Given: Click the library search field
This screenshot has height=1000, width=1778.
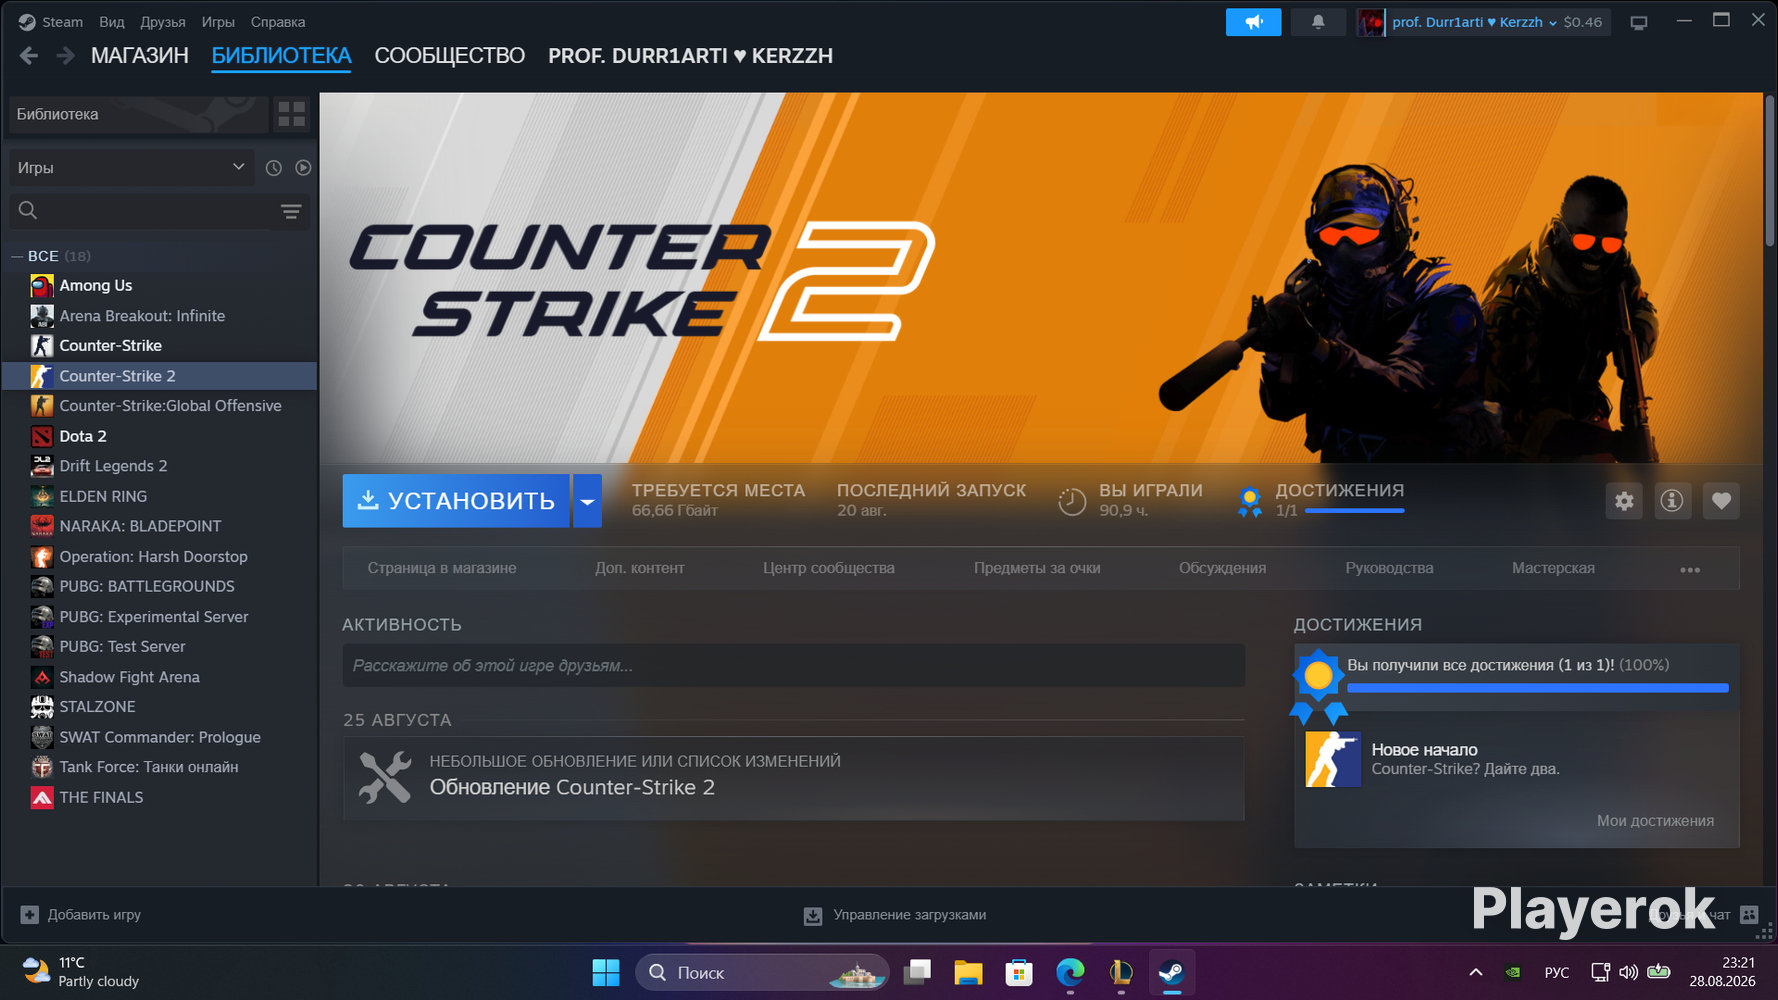Looking at the screenshot, I should [x=160, y=211].
